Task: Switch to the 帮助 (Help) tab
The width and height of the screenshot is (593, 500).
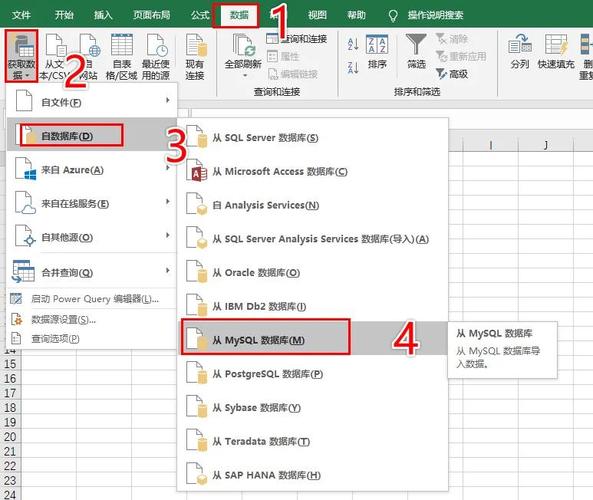Action: click(356, 15)
